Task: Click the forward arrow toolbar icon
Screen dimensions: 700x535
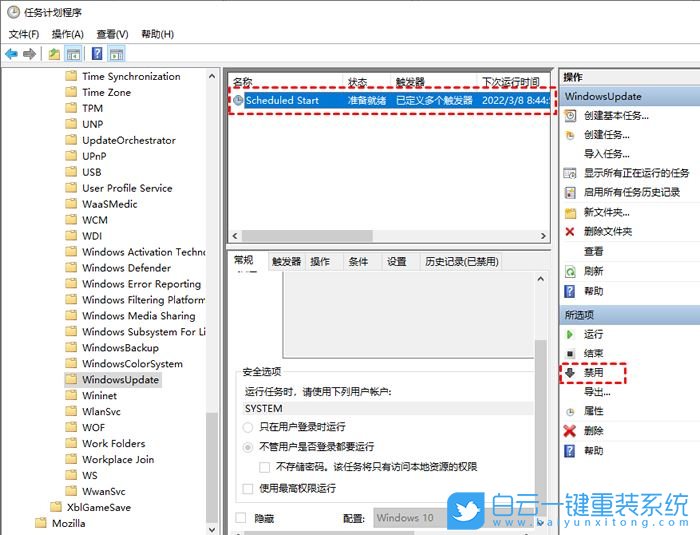Action: click(x=29, y=54)
